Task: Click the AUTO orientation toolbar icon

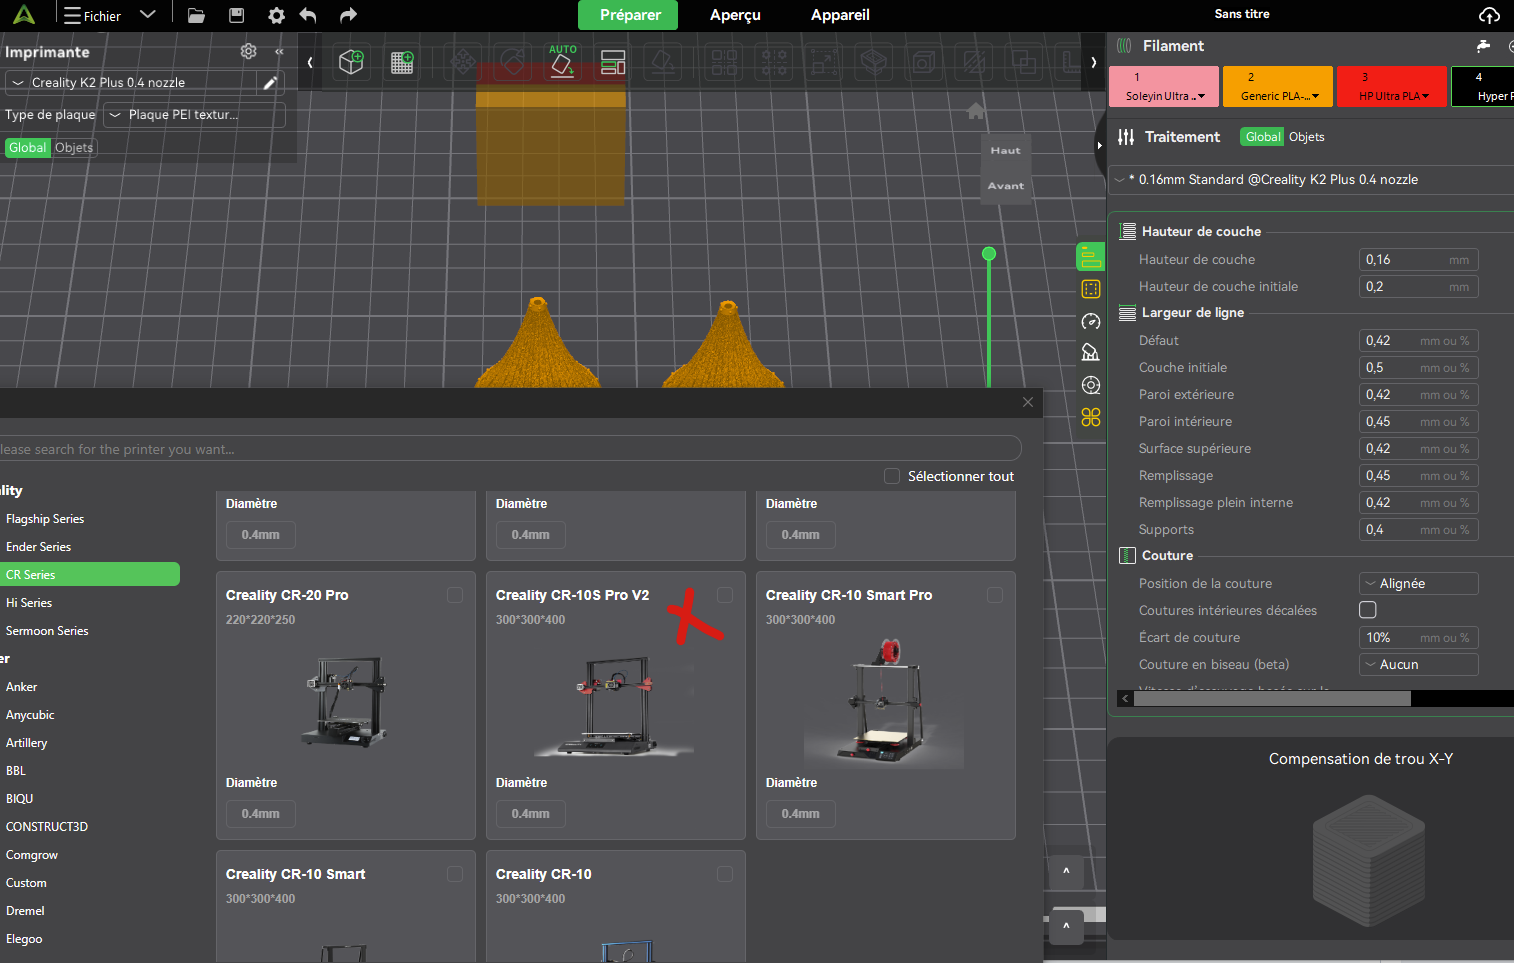Action: [562, 62]
